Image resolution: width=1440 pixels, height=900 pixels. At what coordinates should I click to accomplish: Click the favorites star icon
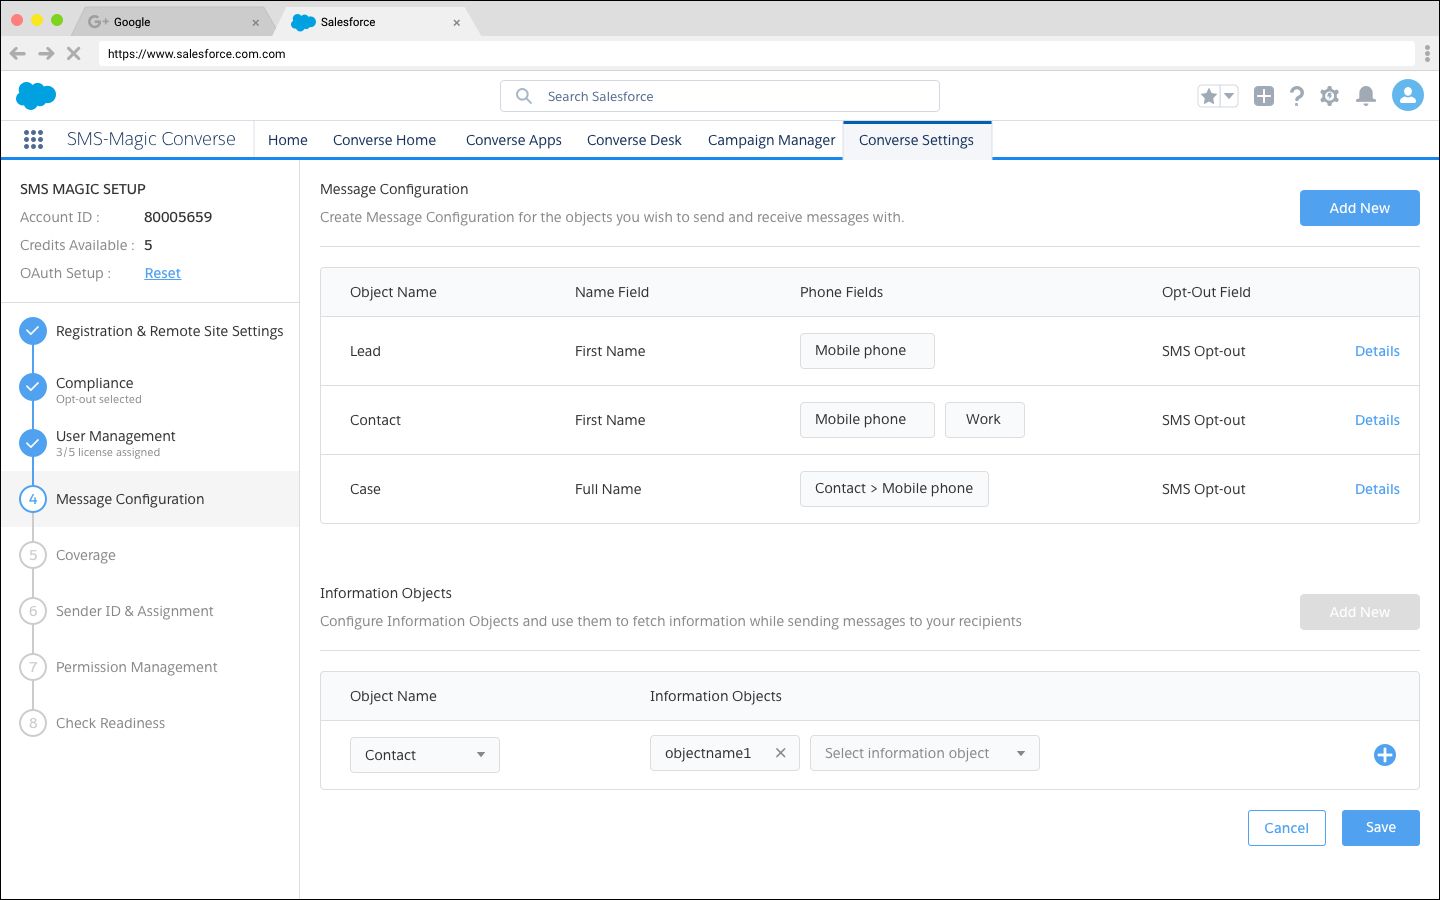(1209, 96)
